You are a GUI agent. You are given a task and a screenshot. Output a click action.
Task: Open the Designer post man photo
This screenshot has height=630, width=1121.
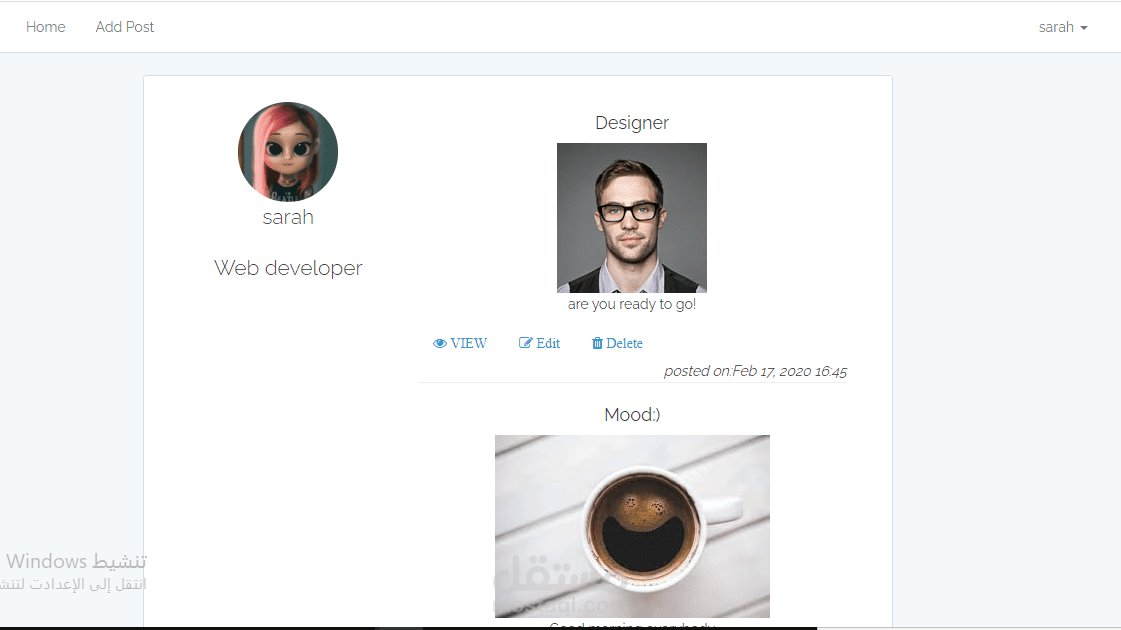(632, 217)
